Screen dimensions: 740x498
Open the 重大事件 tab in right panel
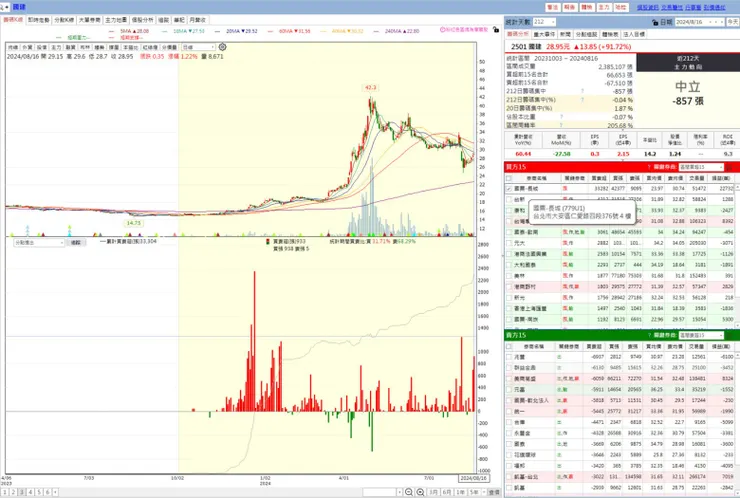[544, 34]
